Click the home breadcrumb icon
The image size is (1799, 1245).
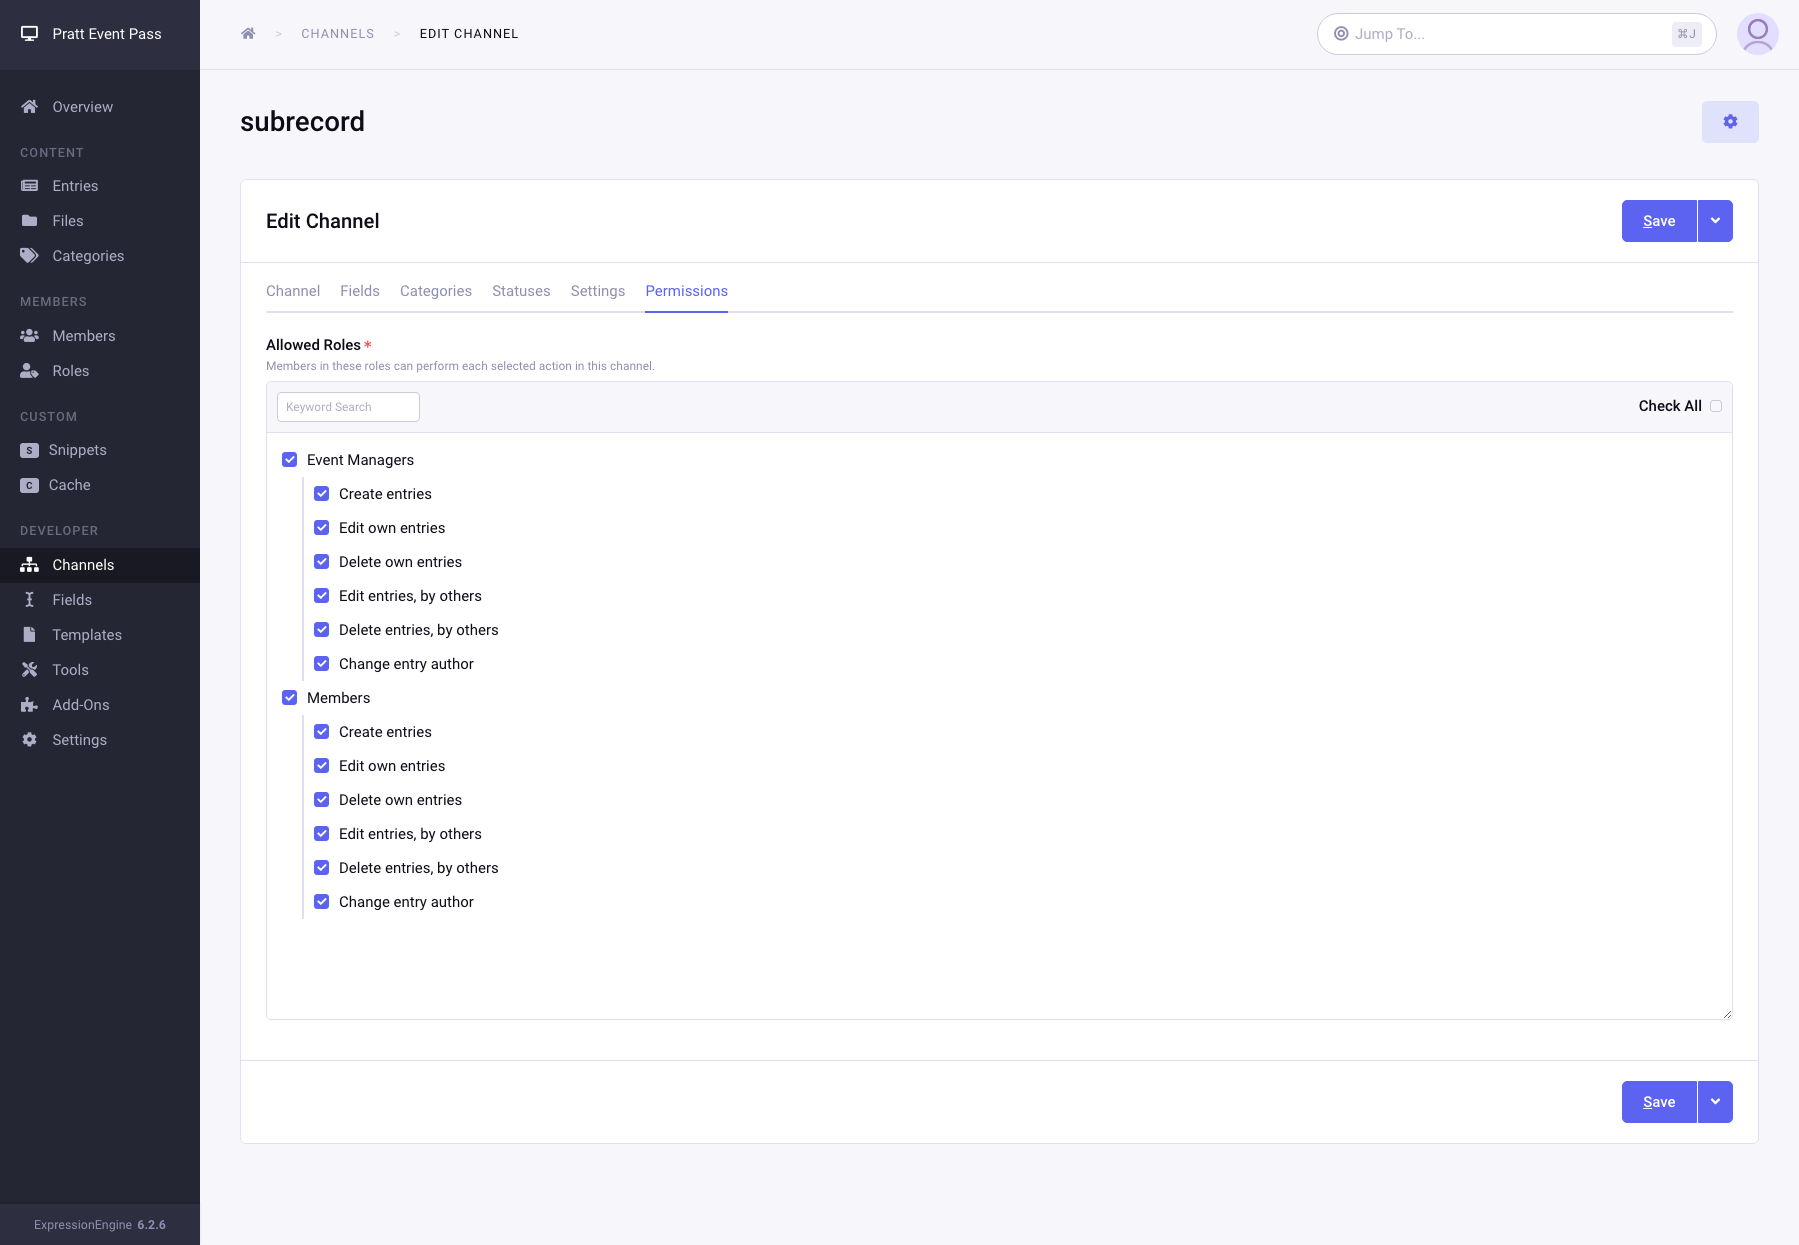pyautogui.click(x=248, y=34)
